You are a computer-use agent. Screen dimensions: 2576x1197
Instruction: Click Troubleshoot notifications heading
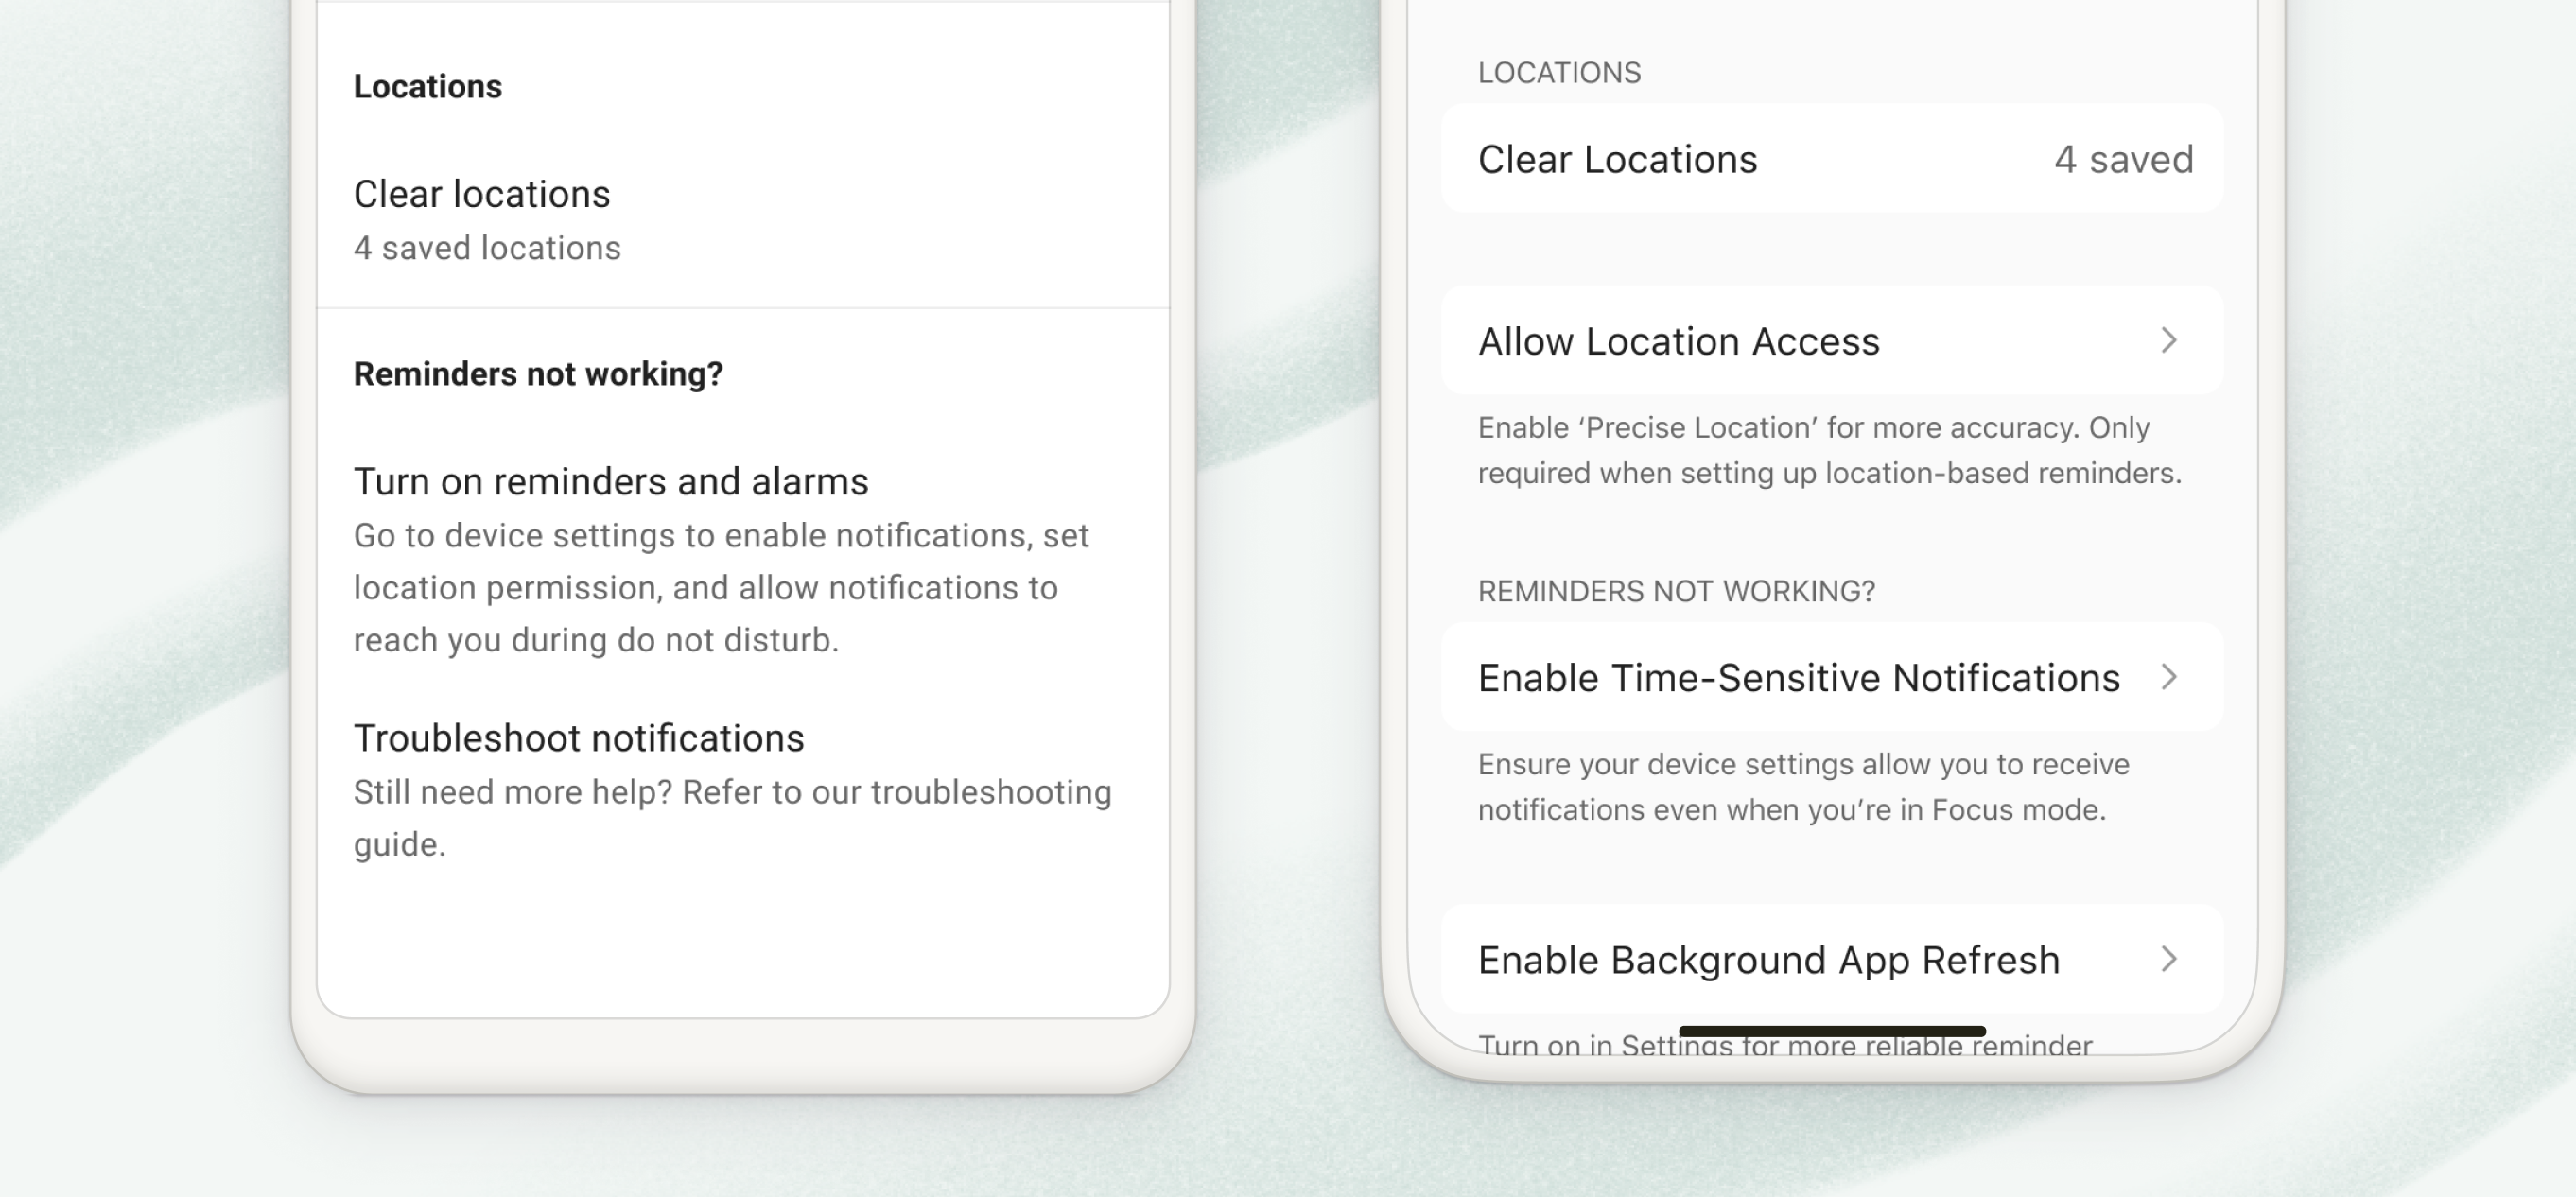[x=579, y=737]
